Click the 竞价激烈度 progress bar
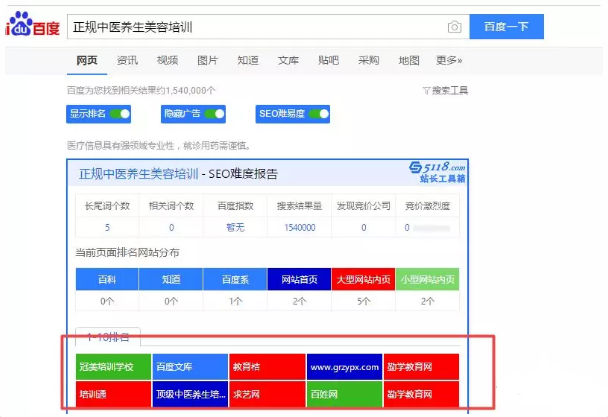 pos(432,228)
